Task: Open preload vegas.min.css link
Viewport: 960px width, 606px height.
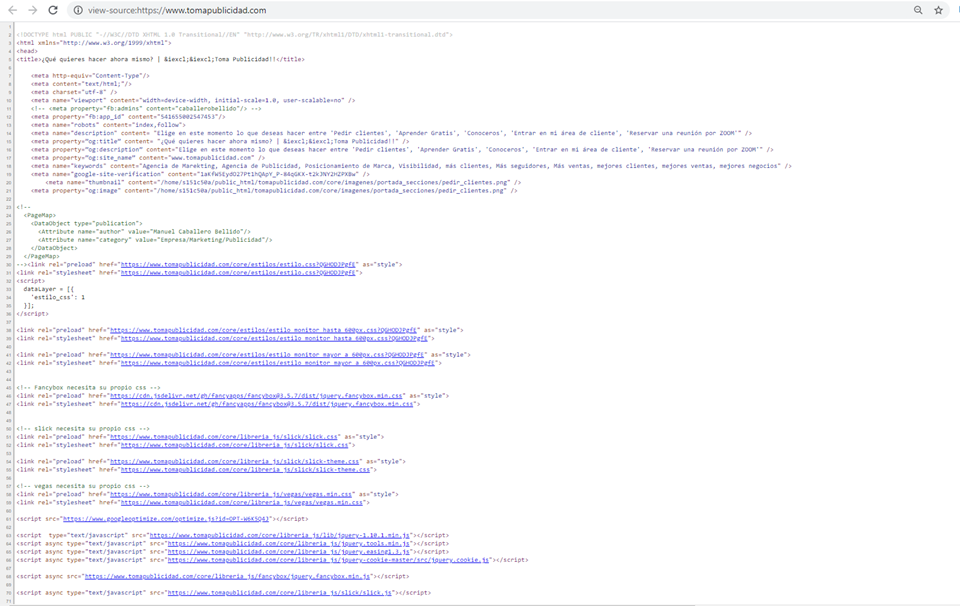Action: (x=231, y=494)
